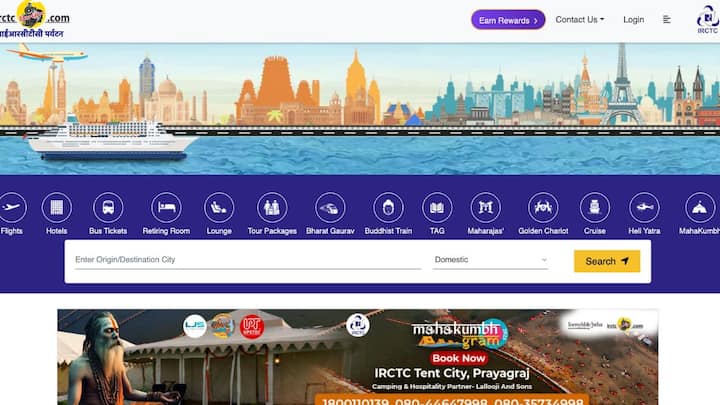This screenshot has width=720, height=405.
Task: Click the Tour Packages label text
Action: click(x=272, y=231)
